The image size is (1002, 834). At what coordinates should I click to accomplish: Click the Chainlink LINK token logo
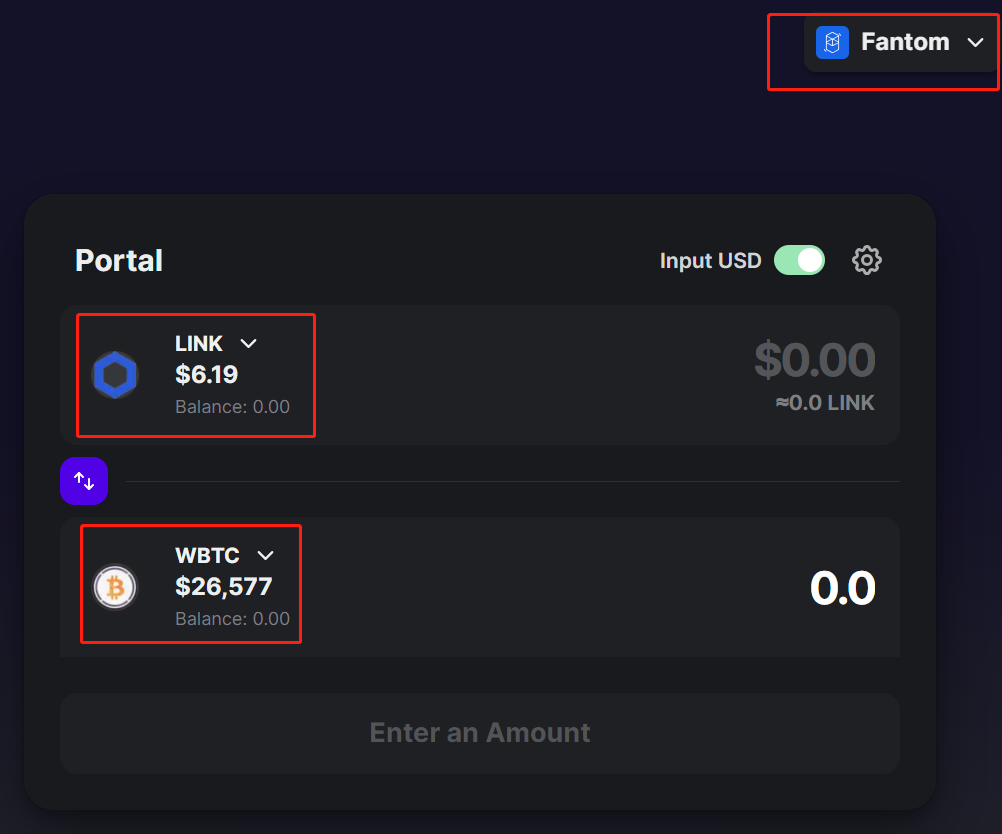[115, 375]
